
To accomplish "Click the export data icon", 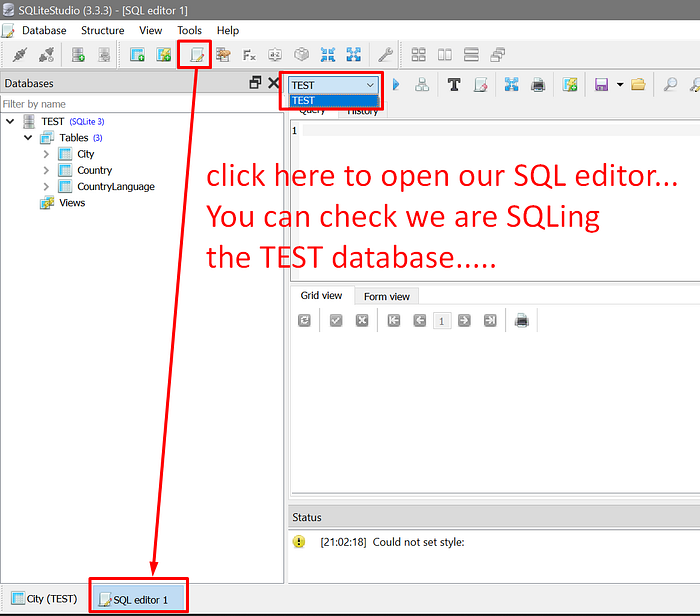I will point(354,55).
